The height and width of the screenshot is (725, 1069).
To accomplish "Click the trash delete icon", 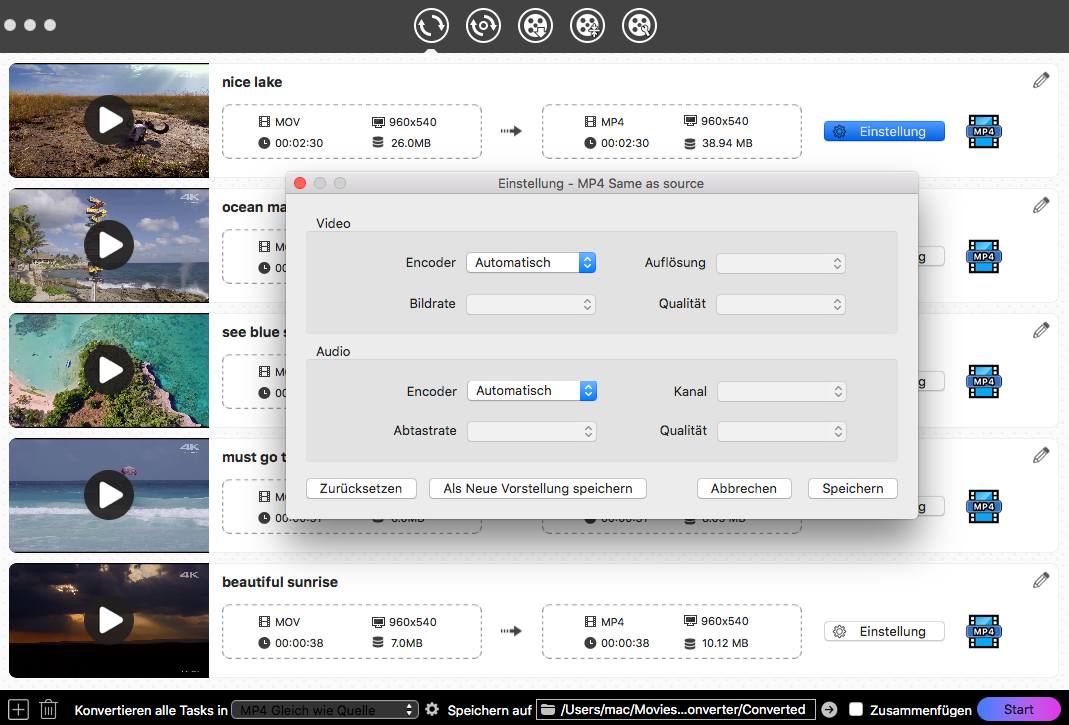I will pyautogui.click(x=48, y=709).
